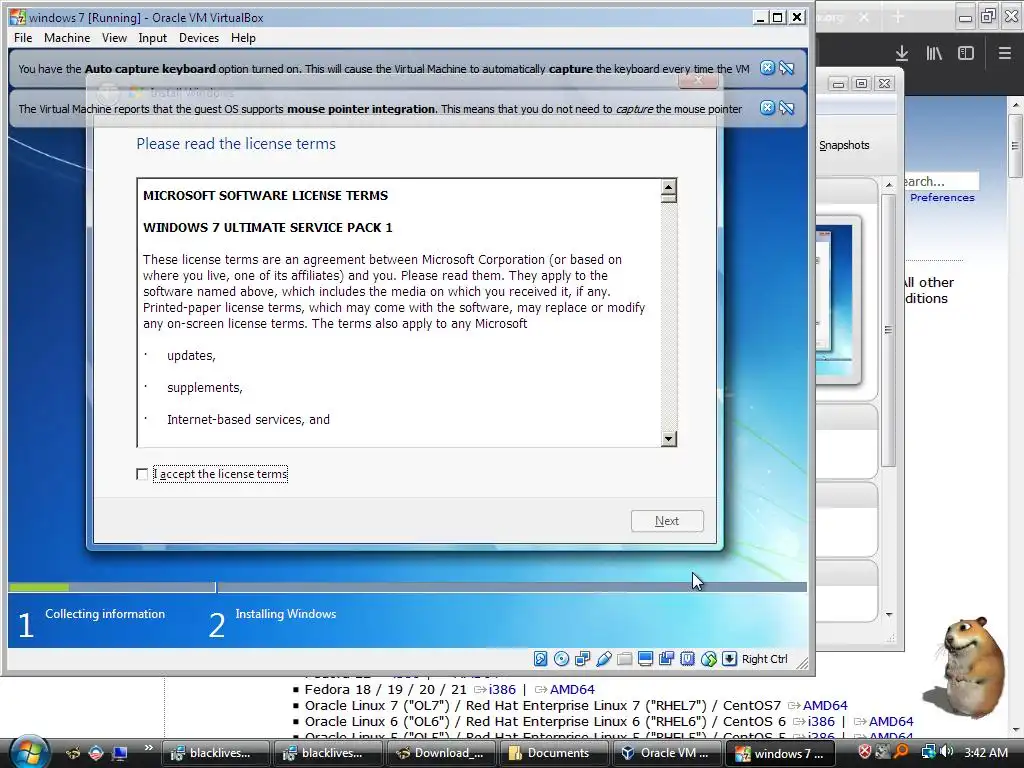Click the show desktop icon in quick launch
The width and height of the screenshot is (1024, 768).
pos(120,753)
